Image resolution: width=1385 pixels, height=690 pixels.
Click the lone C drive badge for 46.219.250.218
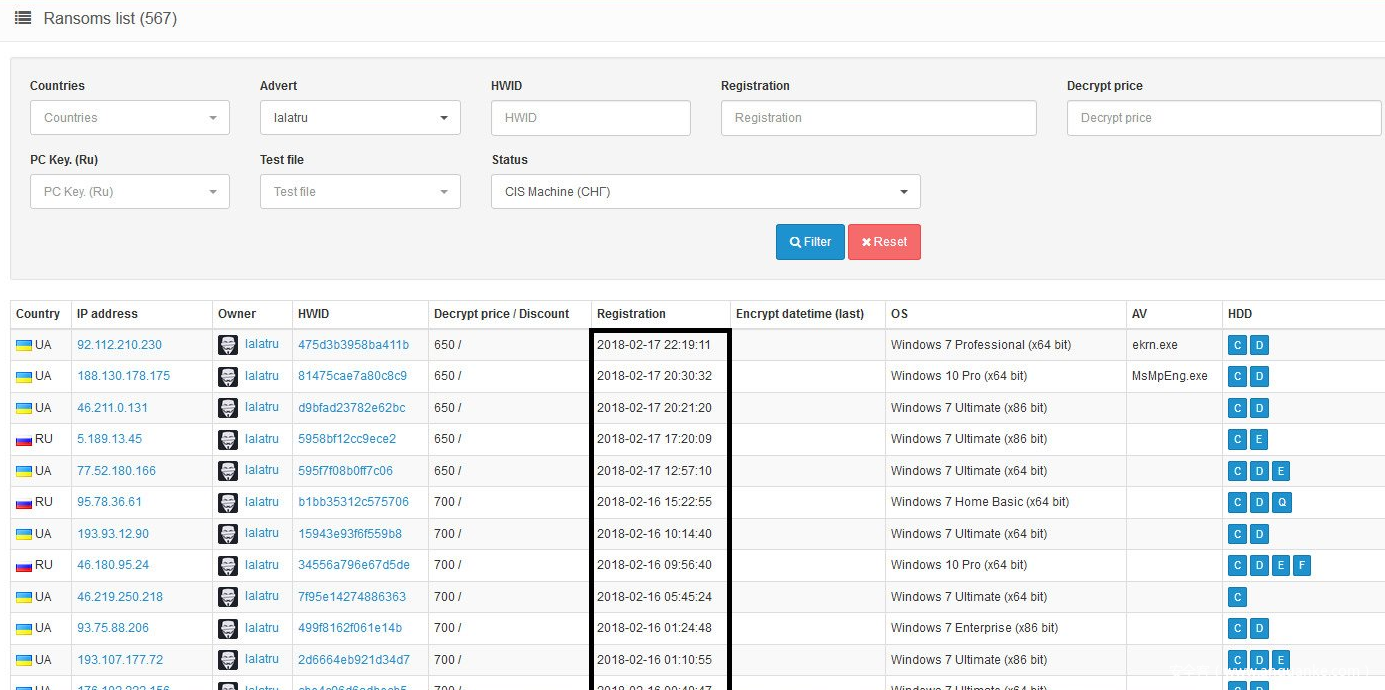coord(1238,597)
